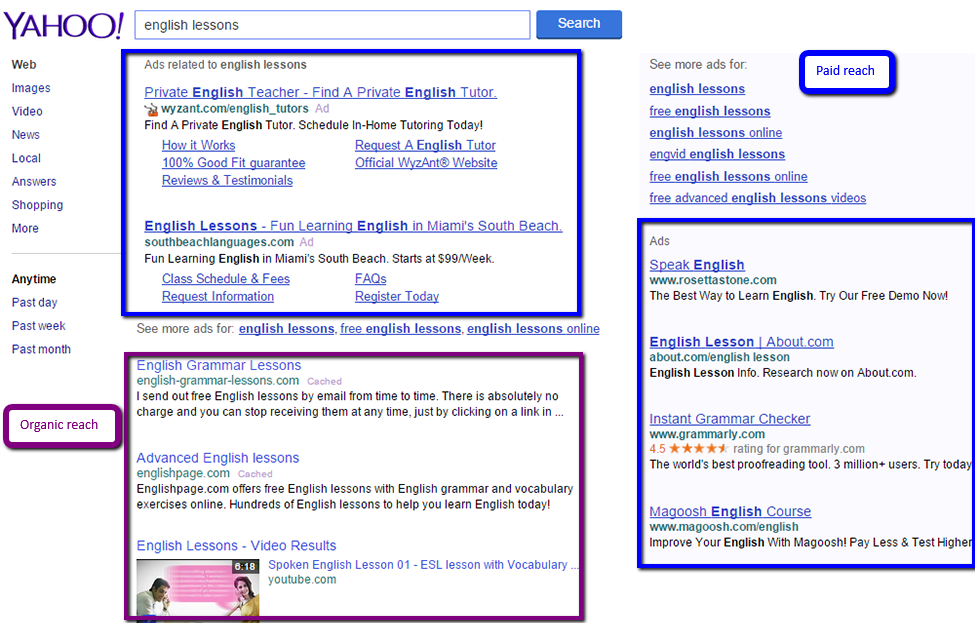Open Cached link for englishpage.com
Screen dimensions: 975x623
click(x=255, y=474)
